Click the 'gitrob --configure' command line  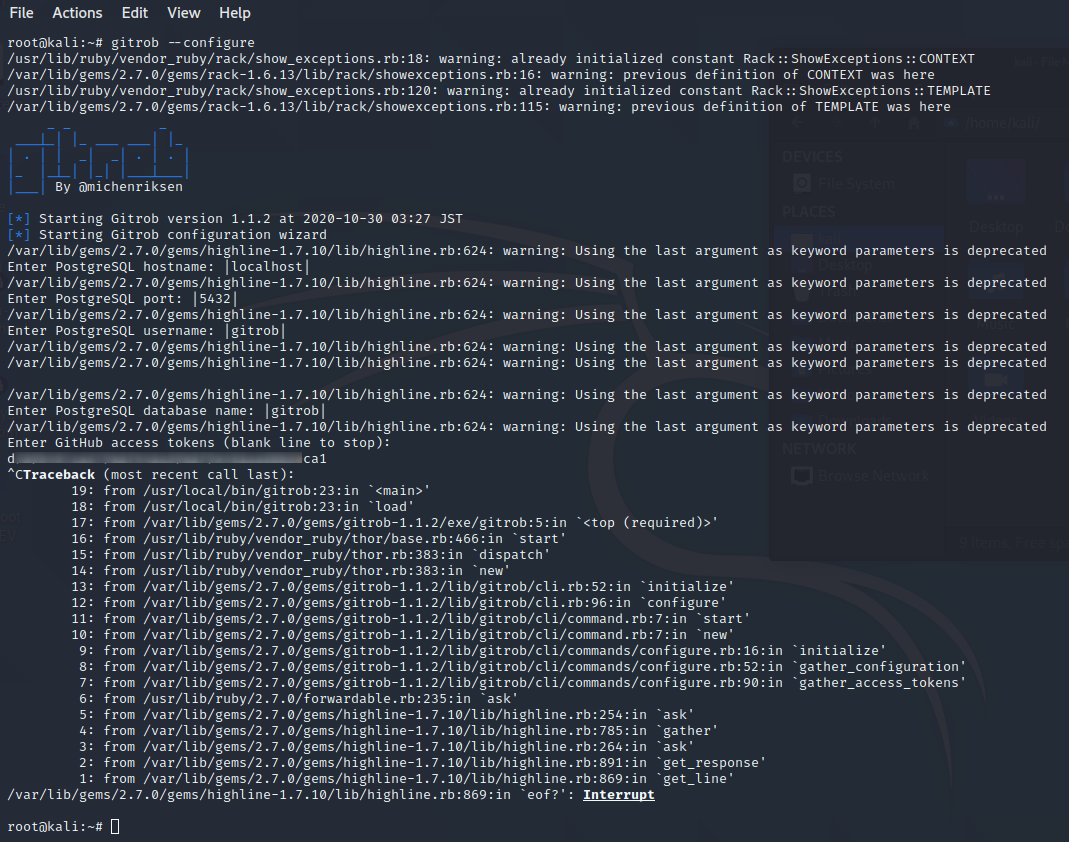tap(131, 42)
